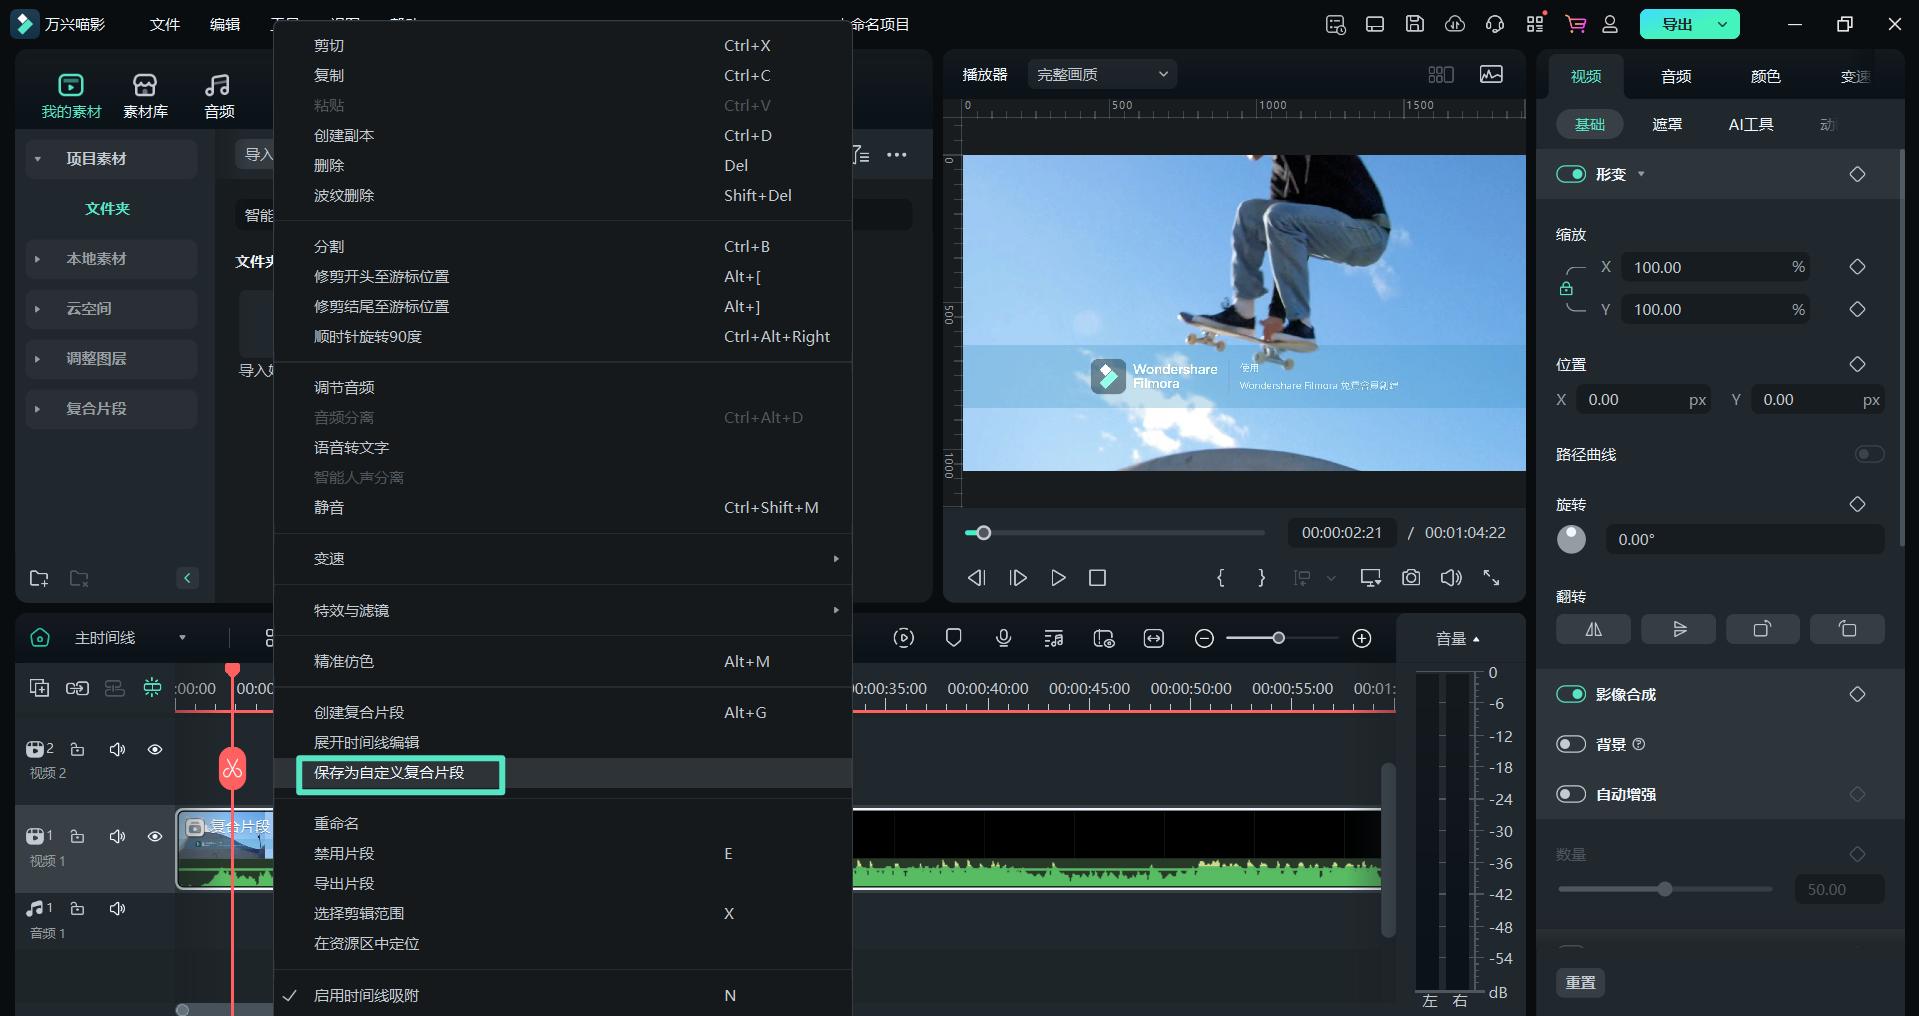This screenshot has height=1016, width=1919.
Task: Open the Stock Media library tab
Action: [145, 96]
